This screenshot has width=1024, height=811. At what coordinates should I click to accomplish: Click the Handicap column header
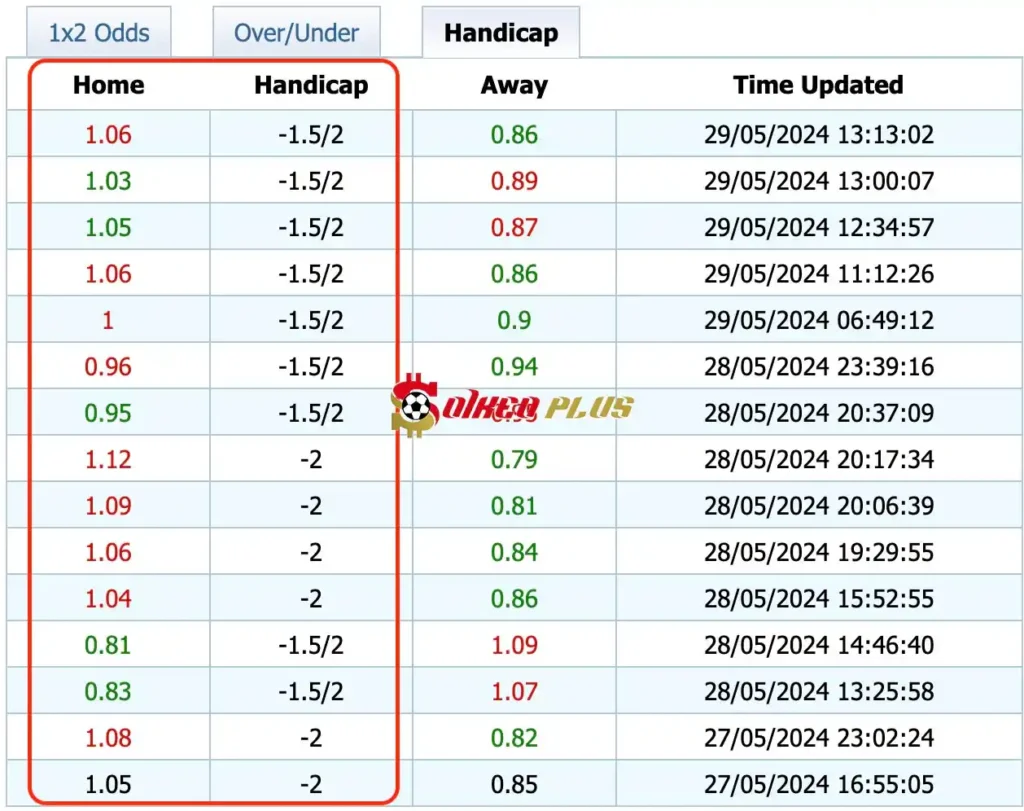coord(311,86)
